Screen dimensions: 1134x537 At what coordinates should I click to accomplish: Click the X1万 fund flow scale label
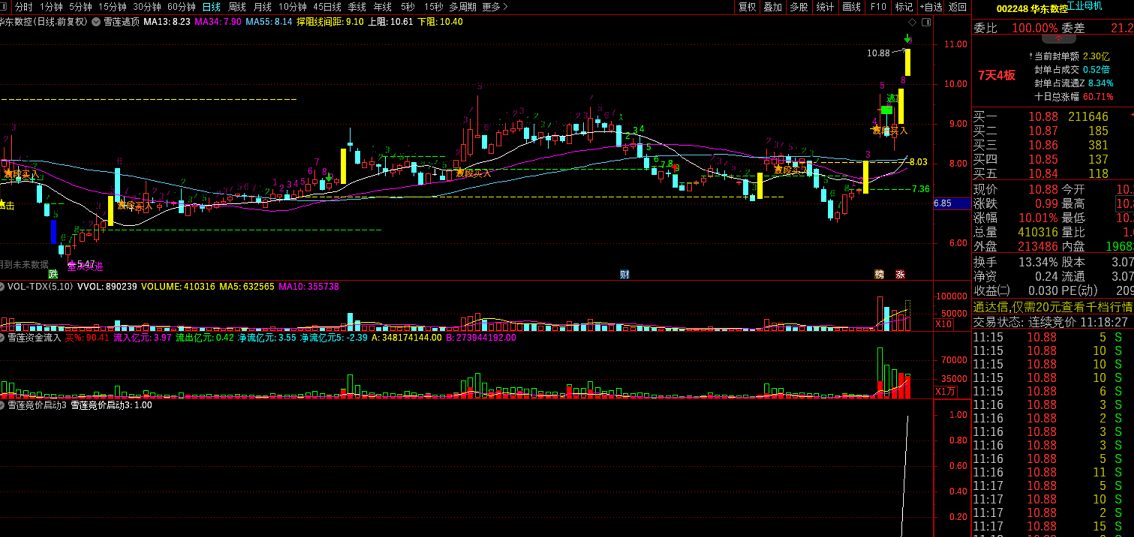[x=946, y=391]
